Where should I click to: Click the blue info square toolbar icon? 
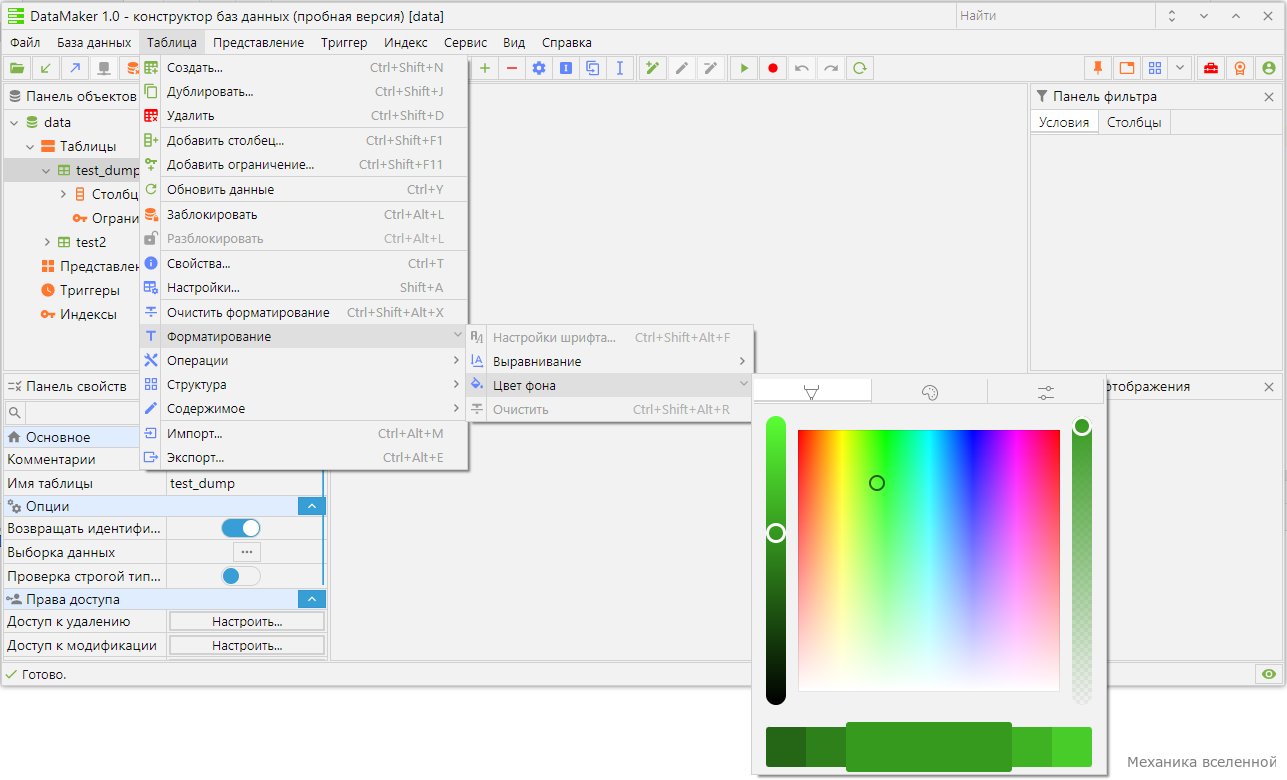click(566, 68)
